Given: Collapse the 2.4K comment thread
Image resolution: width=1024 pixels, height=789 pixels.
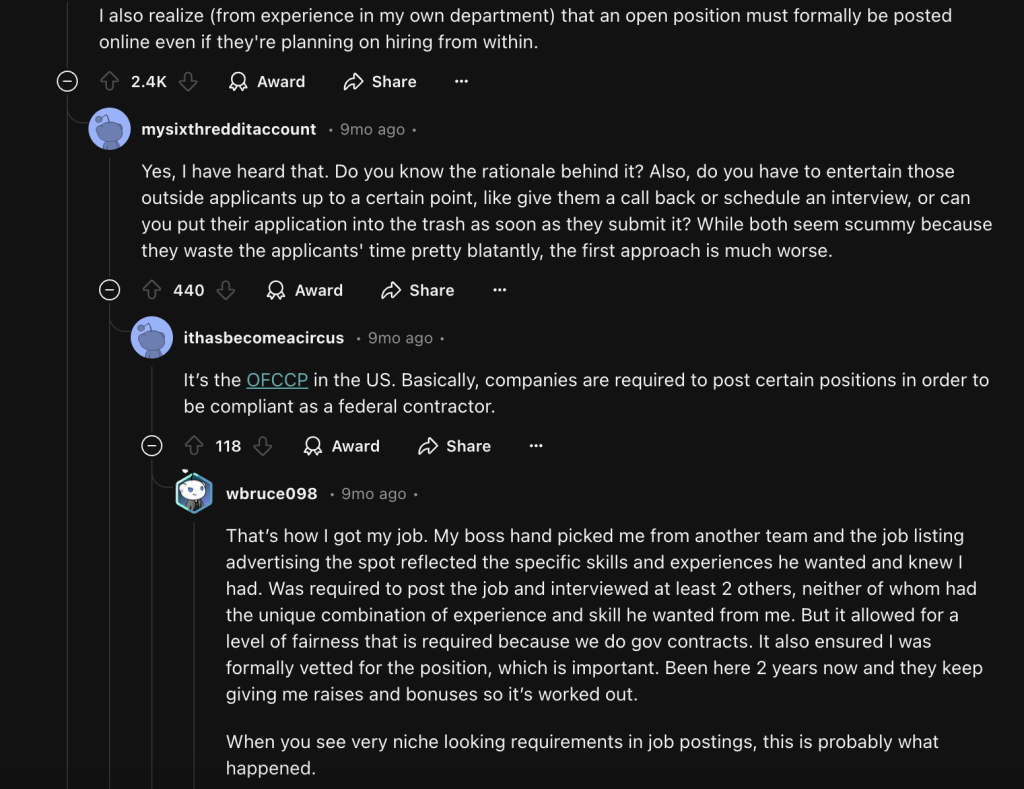Looking at the screenshot, I should coord(68,82).
